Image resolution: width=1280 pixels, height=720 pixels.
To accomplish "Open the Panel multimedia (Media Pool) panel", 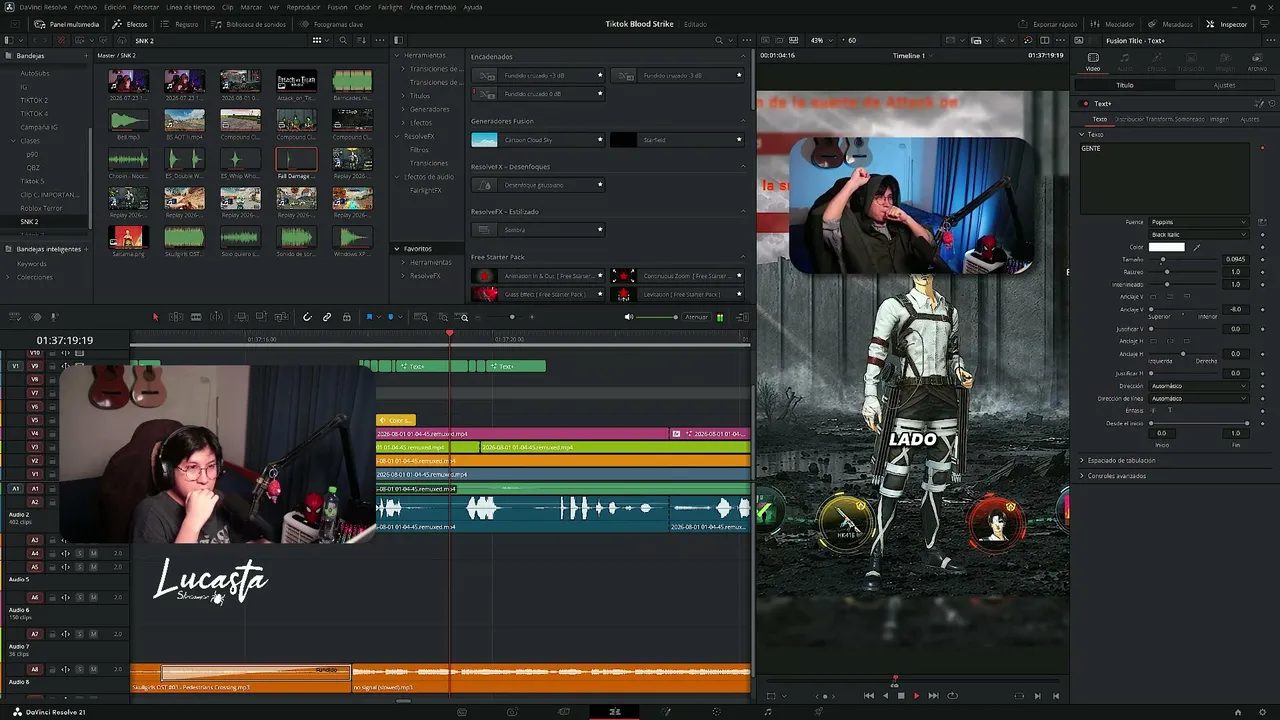I will 66,24.
